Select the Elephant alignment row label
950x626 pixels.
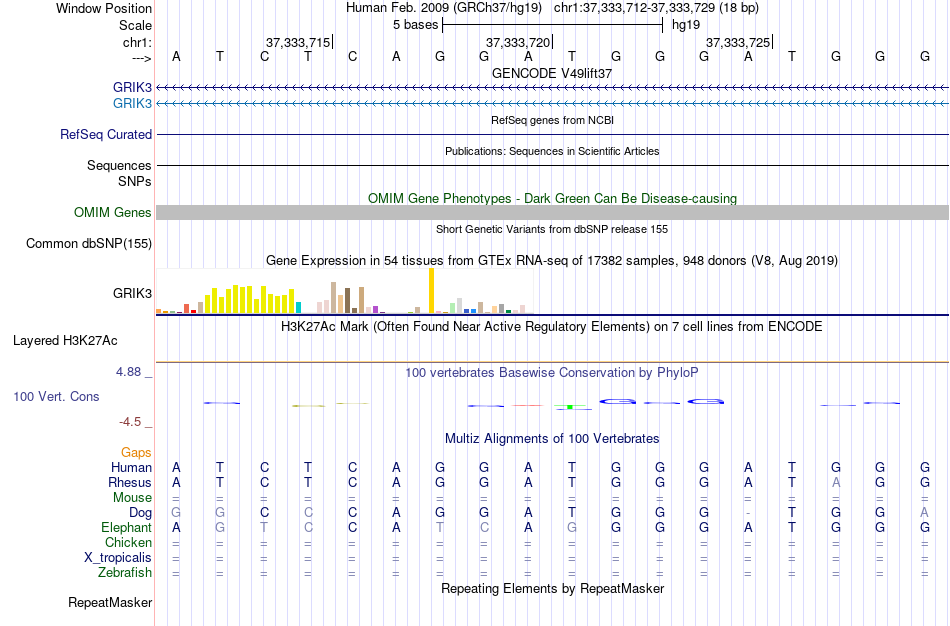[127, 527]
